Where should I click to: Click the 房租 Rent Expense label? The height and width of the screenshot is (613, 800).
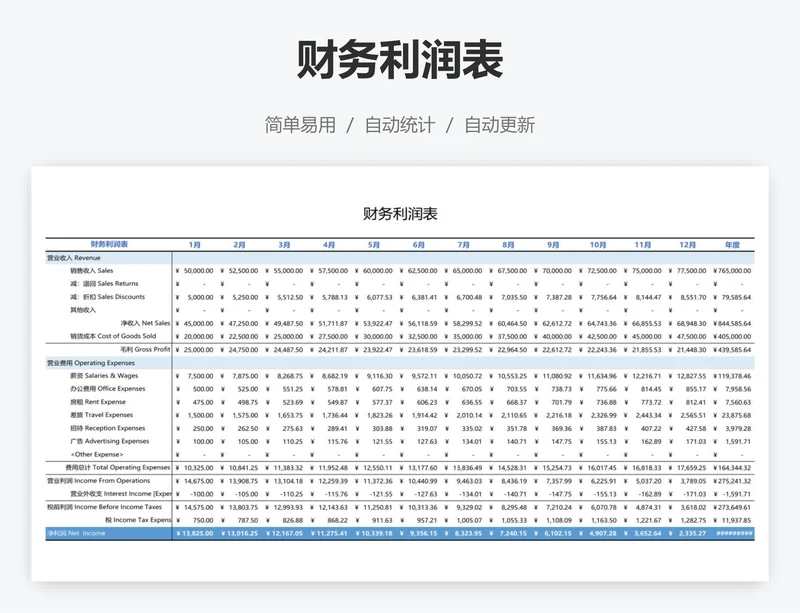(98, 402)
